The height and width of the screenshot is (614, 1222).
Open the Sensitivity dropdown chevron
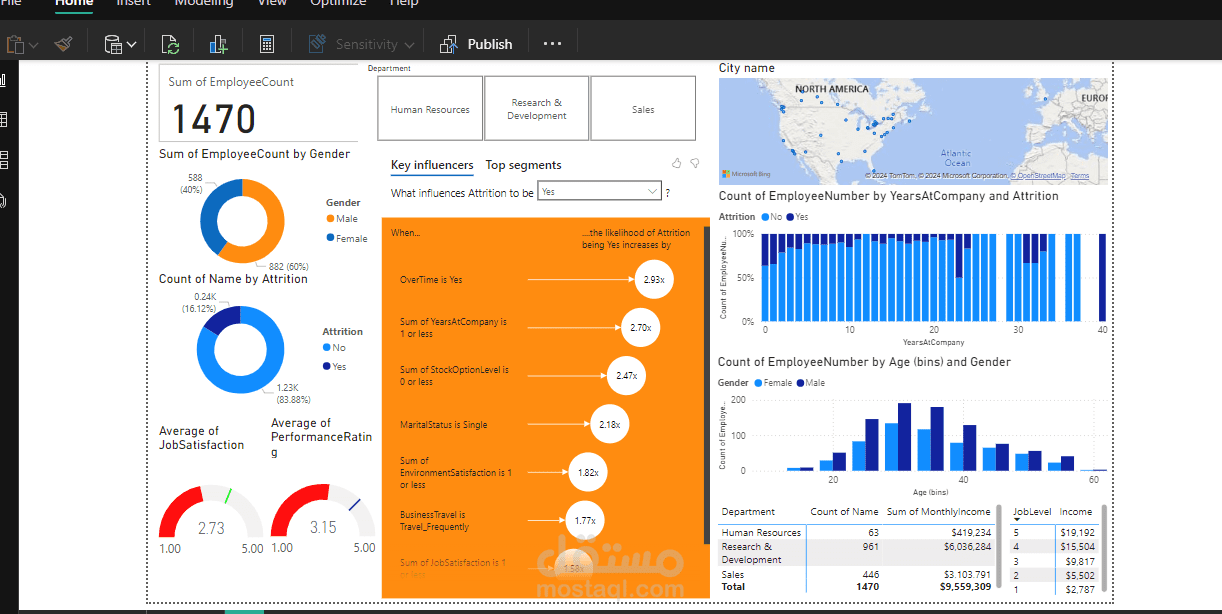click(408, 45)
